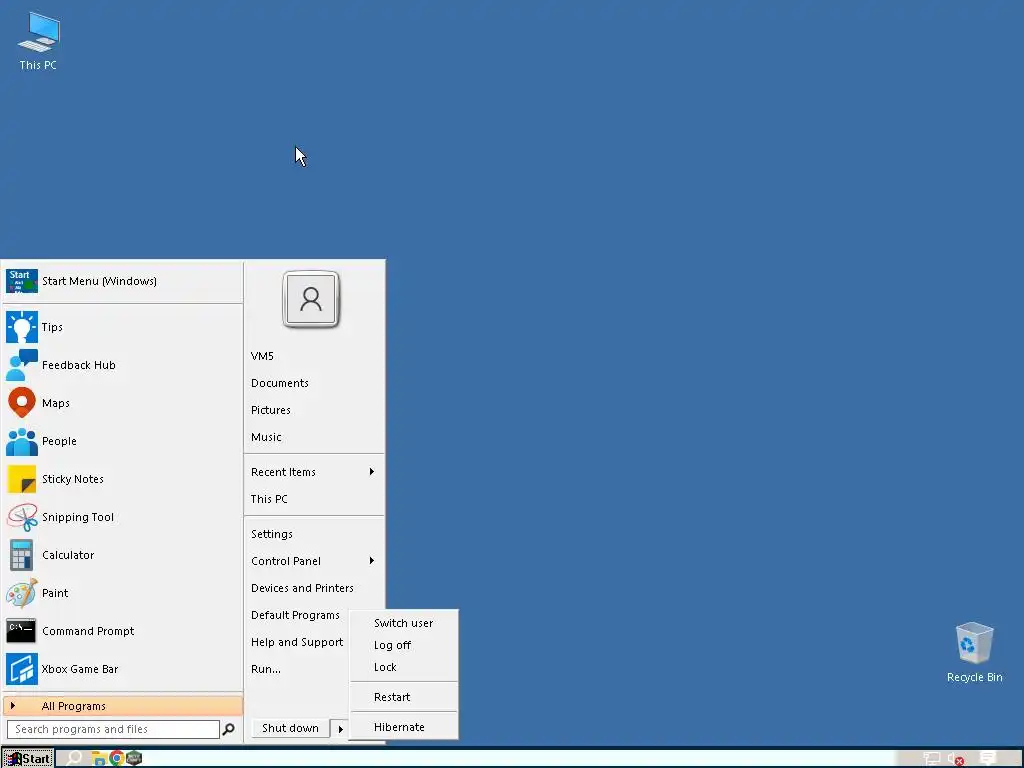Open Default Programs entry
1024x768 pixels.
[297, 615]
